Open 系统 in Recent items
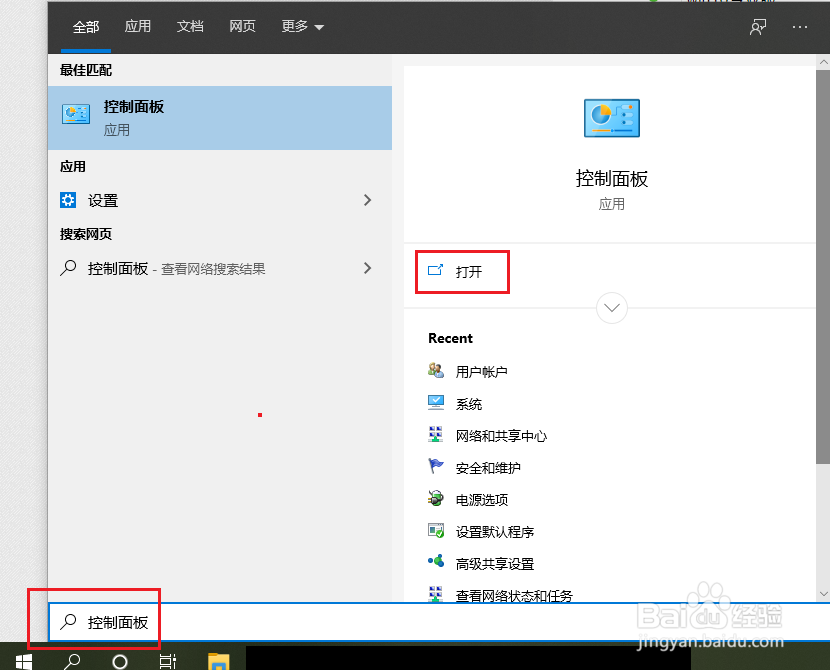Image resolution: width=830 pixels, height=670 pixels. (469, 403)
